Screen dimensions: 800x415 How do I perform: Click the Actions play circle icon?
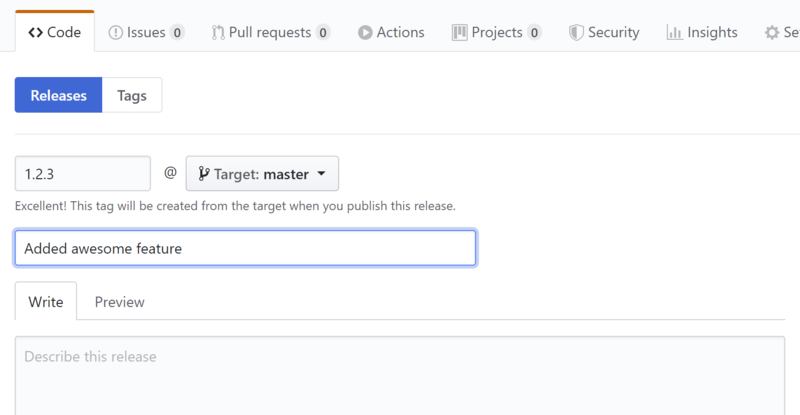[x=365, y=32]
